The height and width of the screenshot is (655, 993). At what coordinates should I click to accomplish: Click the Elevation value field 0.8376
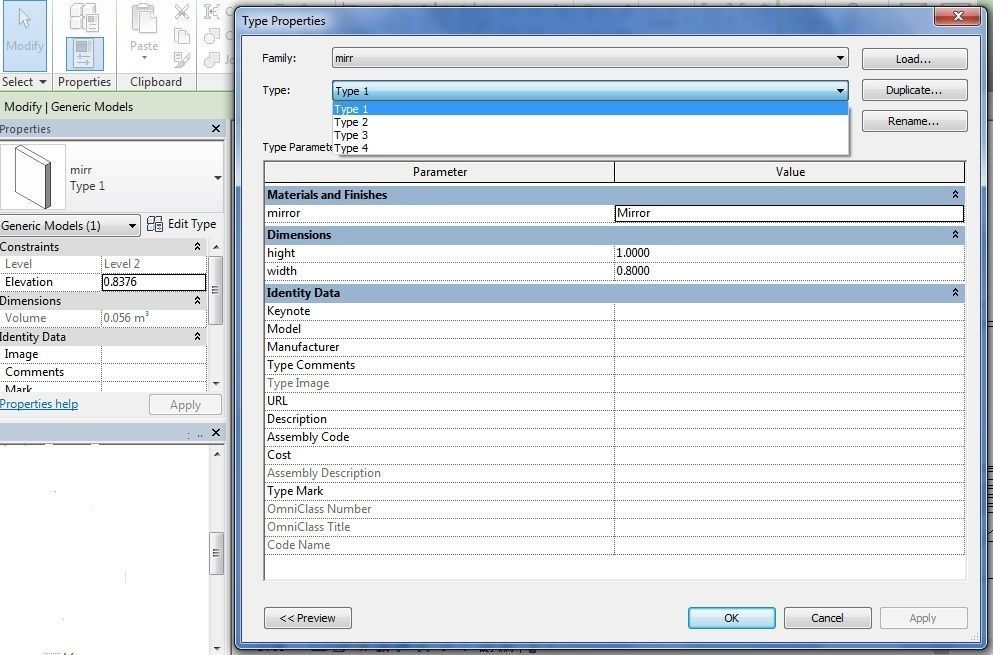click(154, 282)
